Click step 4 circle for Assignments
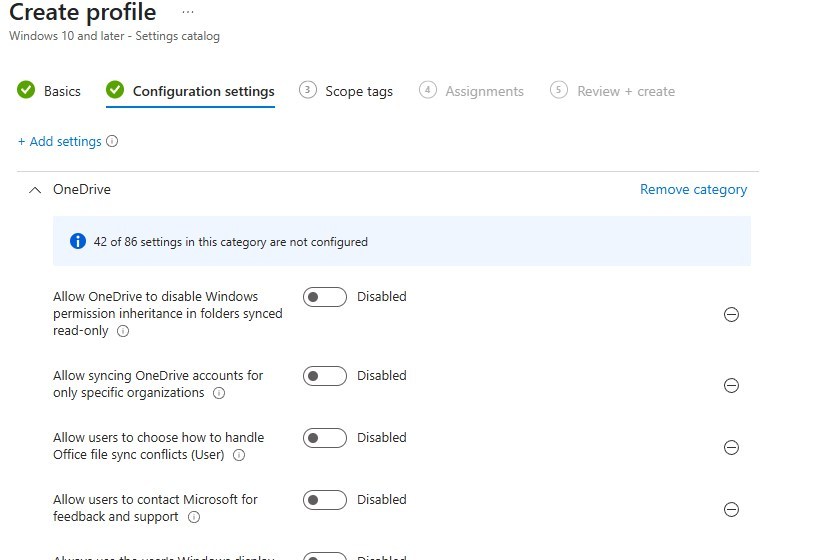This screenshot has width=818, height=560. [x=428, y=90]
